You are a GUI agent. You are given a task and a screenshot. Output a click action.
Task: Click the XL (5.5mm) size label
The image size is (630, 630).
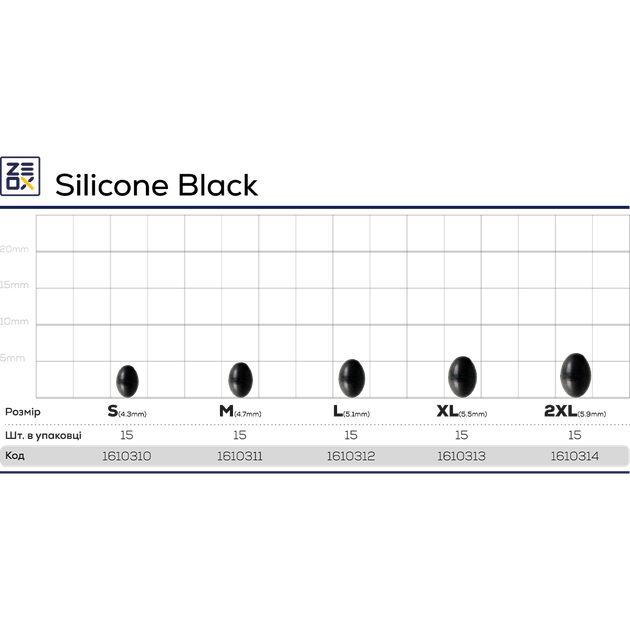[462, 411]
